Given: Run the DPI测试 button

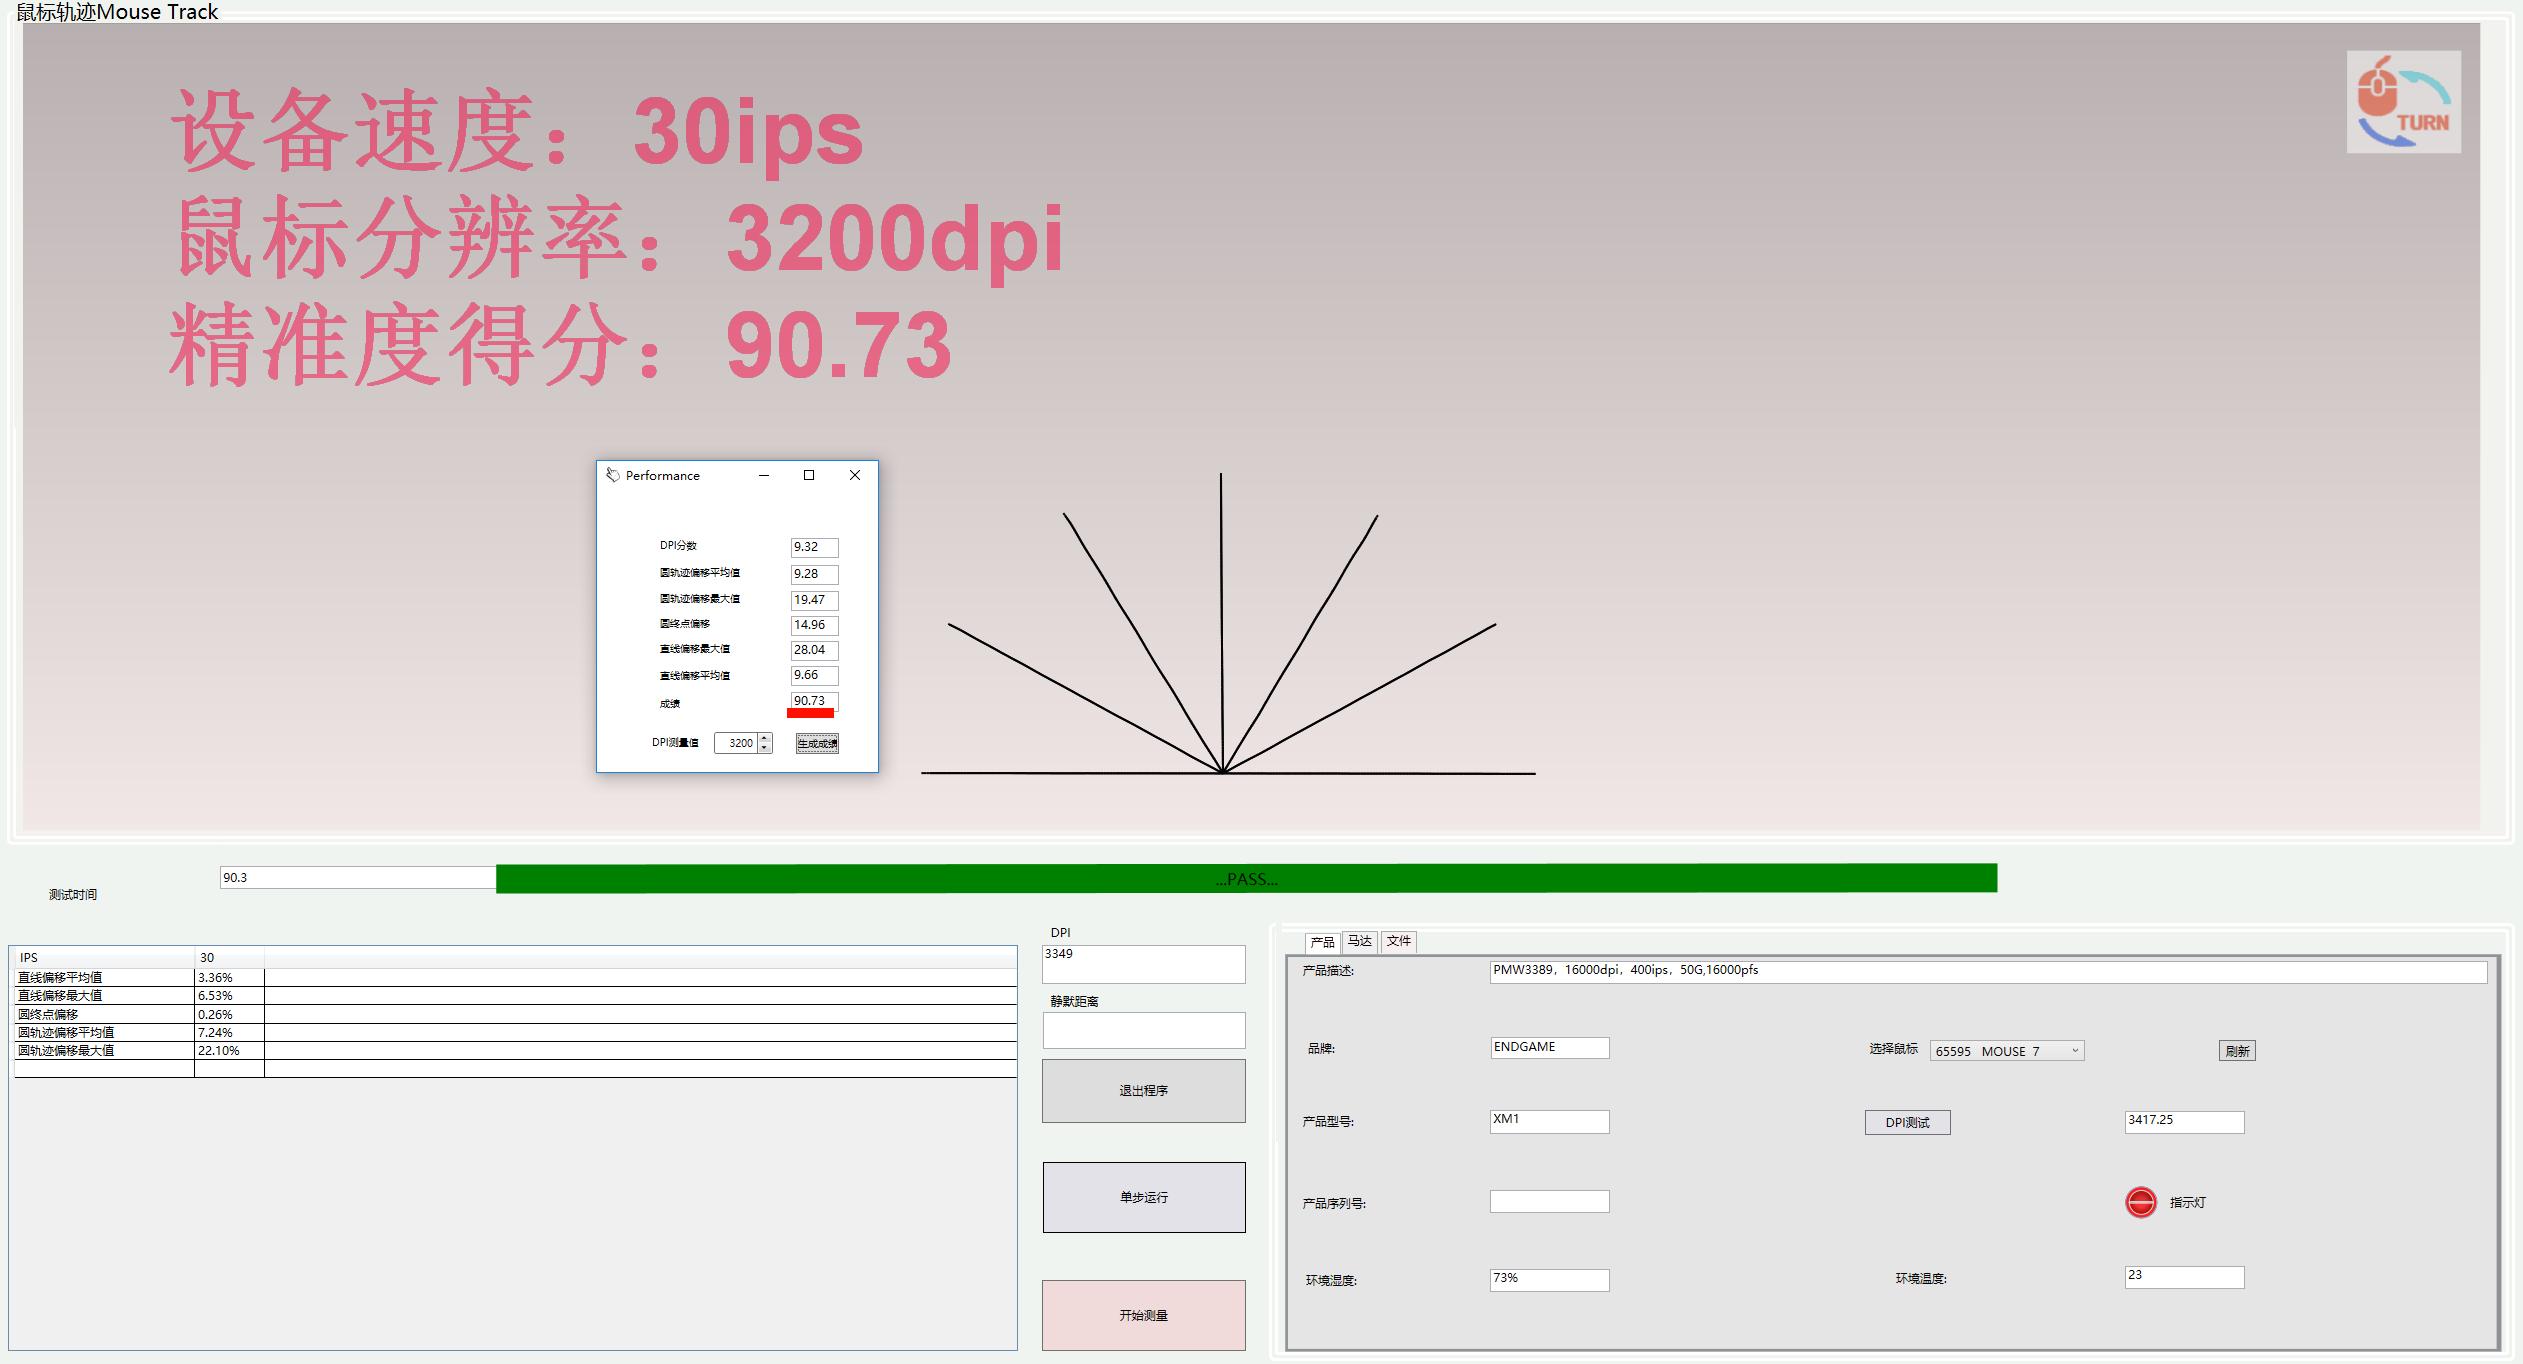Looking at the screenshot, I should 1907,1122.
